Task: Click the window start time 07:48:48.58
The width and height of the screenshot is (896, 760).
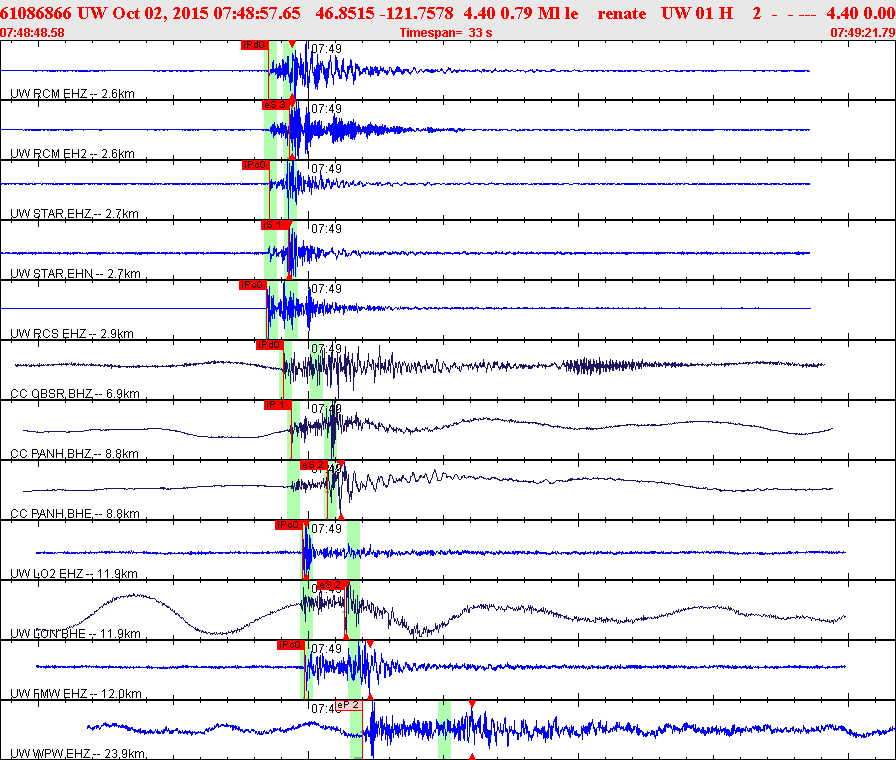Action: click(32, 33)
